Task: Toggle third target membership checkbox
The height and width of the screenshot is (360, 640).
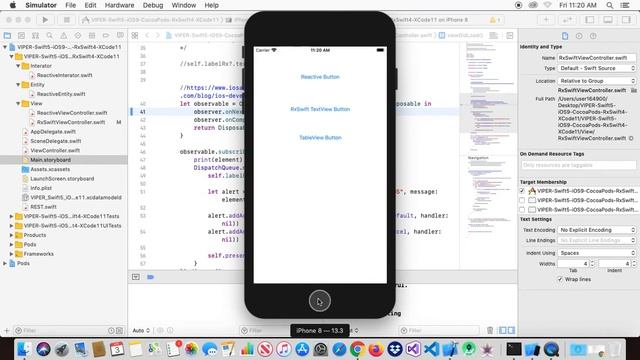Action: click(x=522, y=209)
